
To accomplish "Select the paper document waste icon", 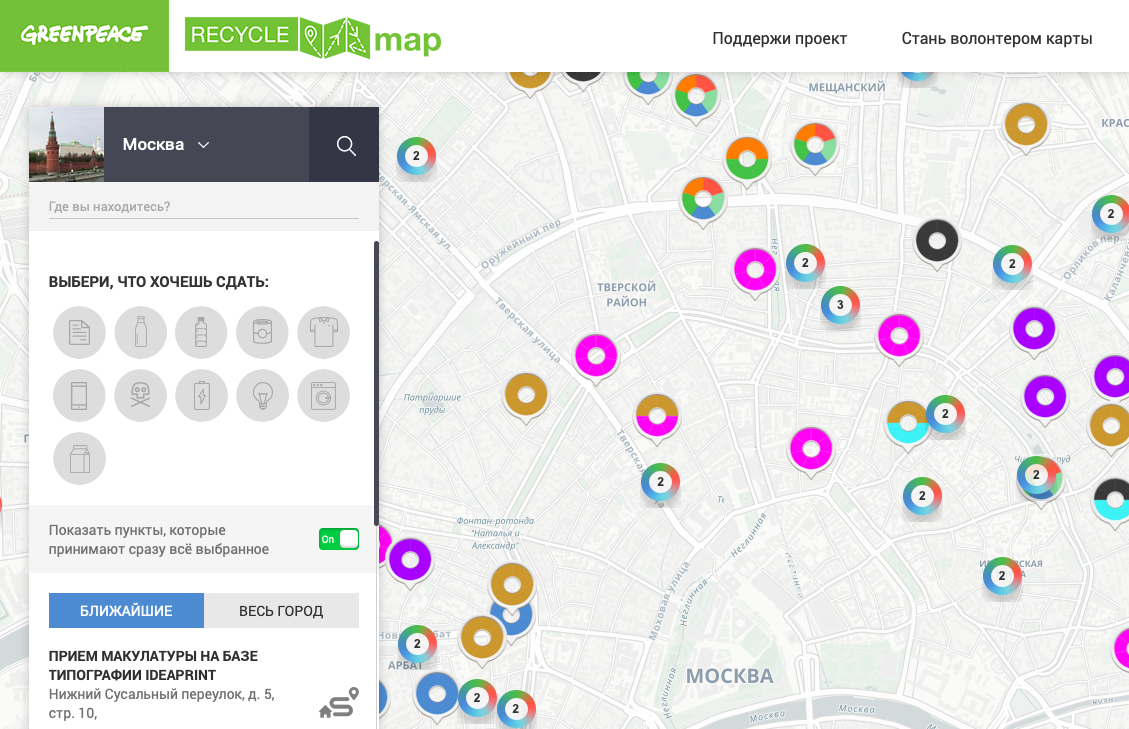I will (x=79, y=333).
